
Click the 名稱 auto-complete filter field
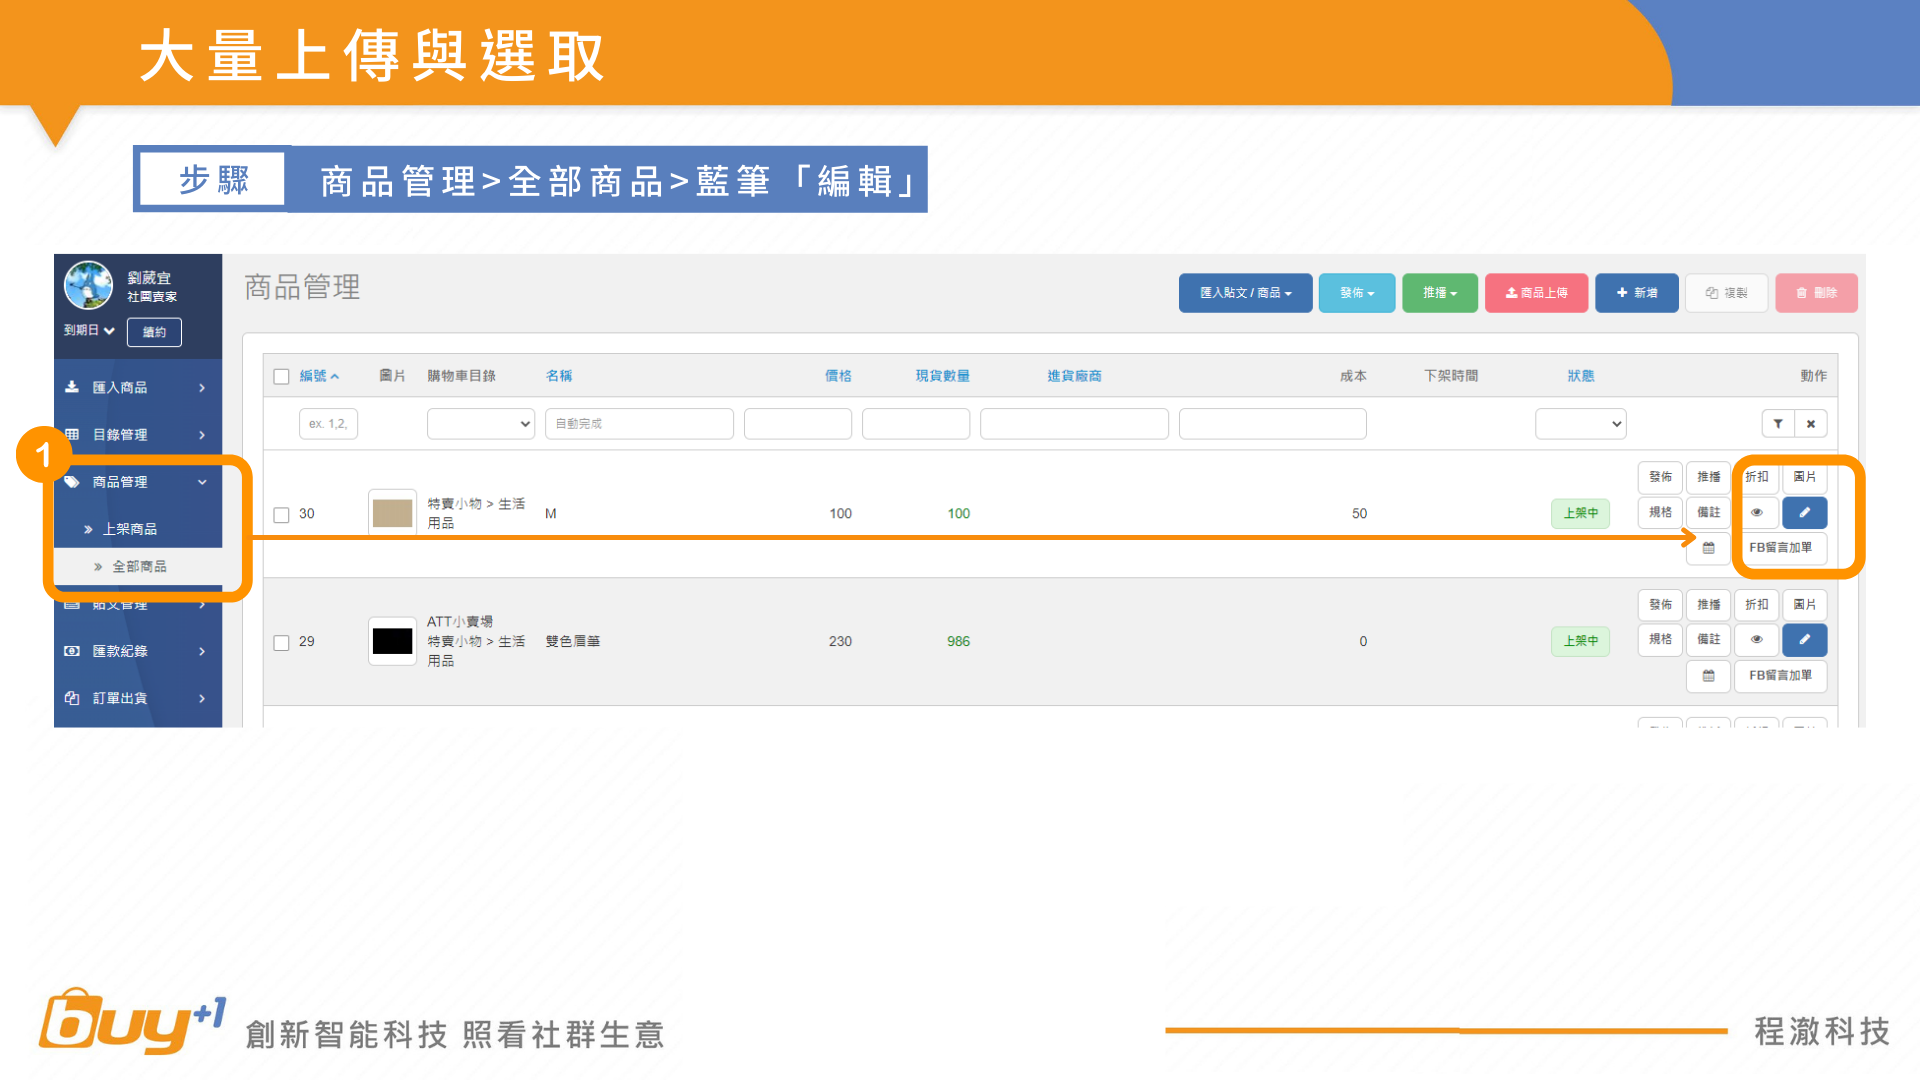tap(638, 424)
